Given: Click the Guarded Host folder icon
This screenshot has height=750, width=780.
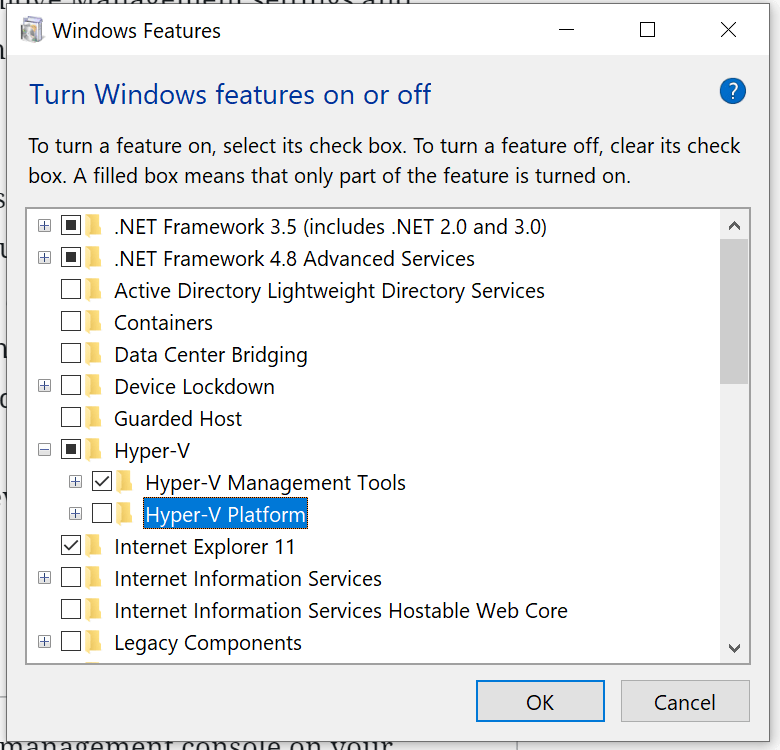Looking at the screenshot, I should 93,418.
